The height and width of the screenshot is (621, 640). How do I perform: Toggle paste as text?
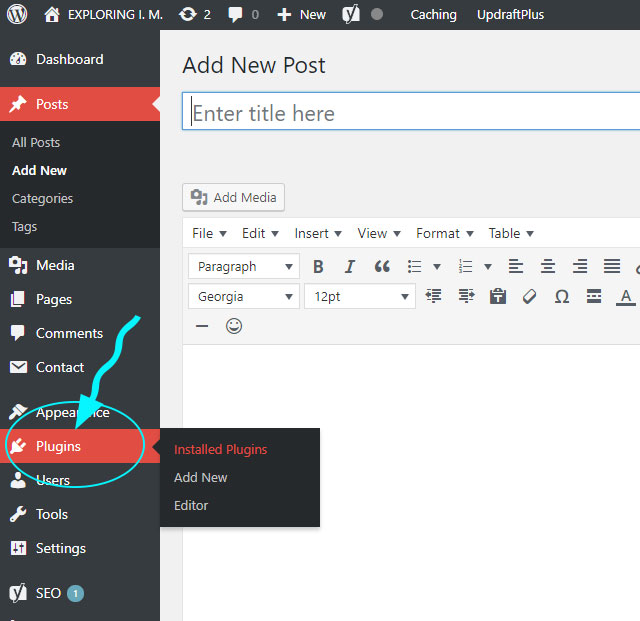(498, 296)
